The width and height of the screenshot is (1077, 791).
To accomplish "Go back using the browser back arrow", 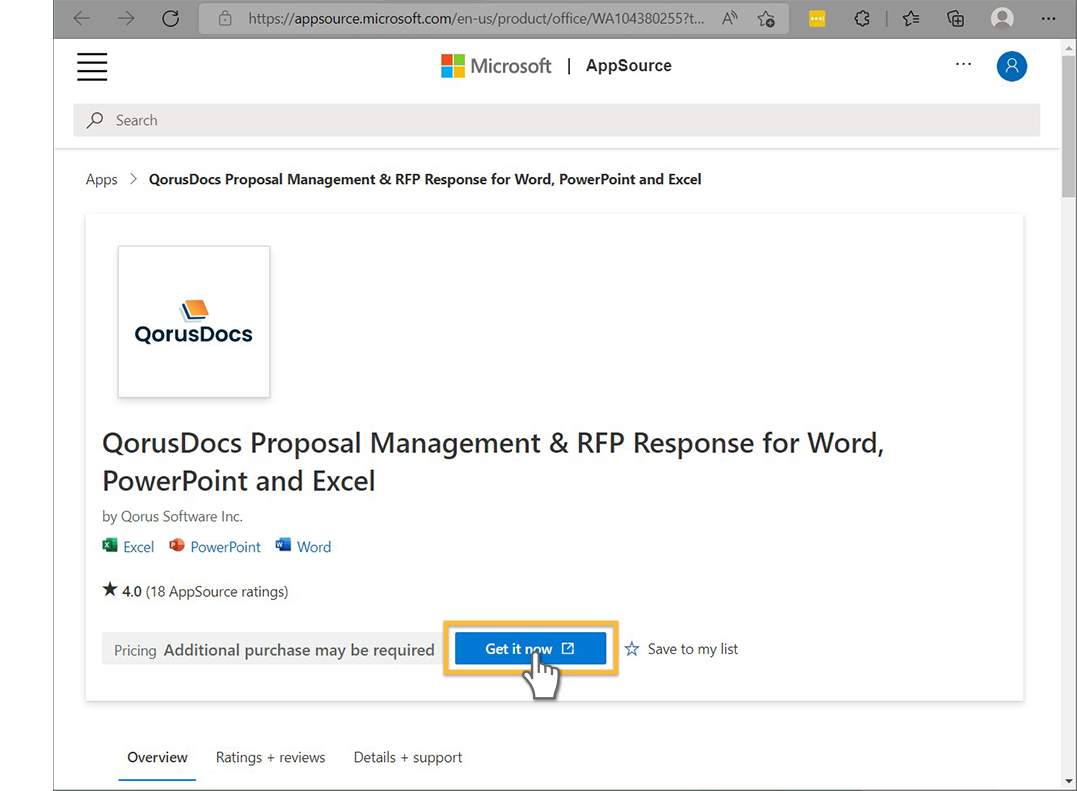I will [x=82, y=19].
